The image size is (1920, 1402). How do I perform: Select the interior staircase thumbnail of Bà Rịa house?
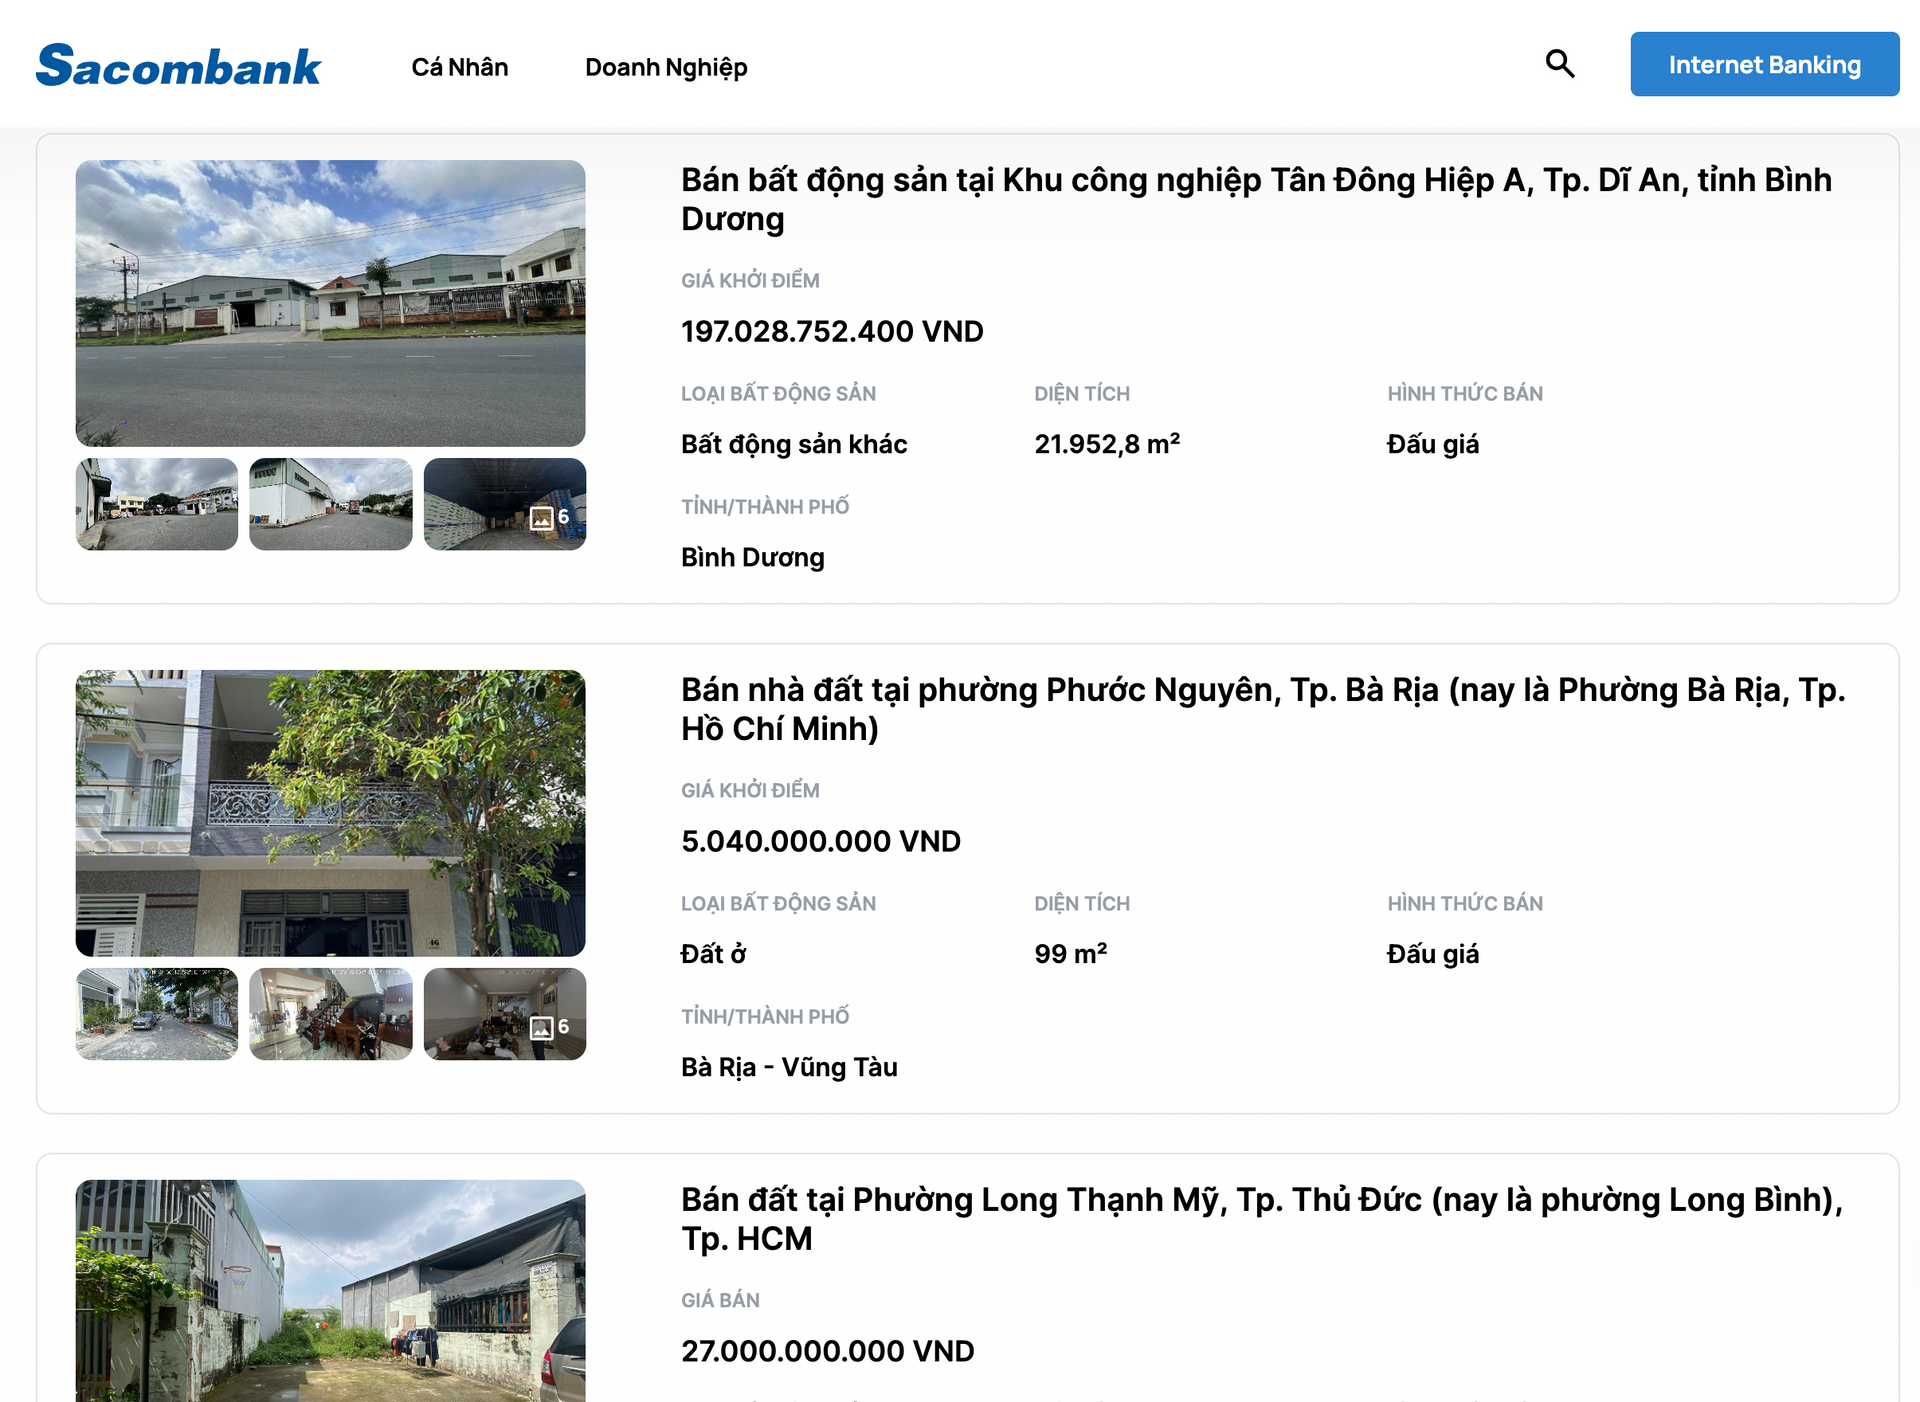331,1014
